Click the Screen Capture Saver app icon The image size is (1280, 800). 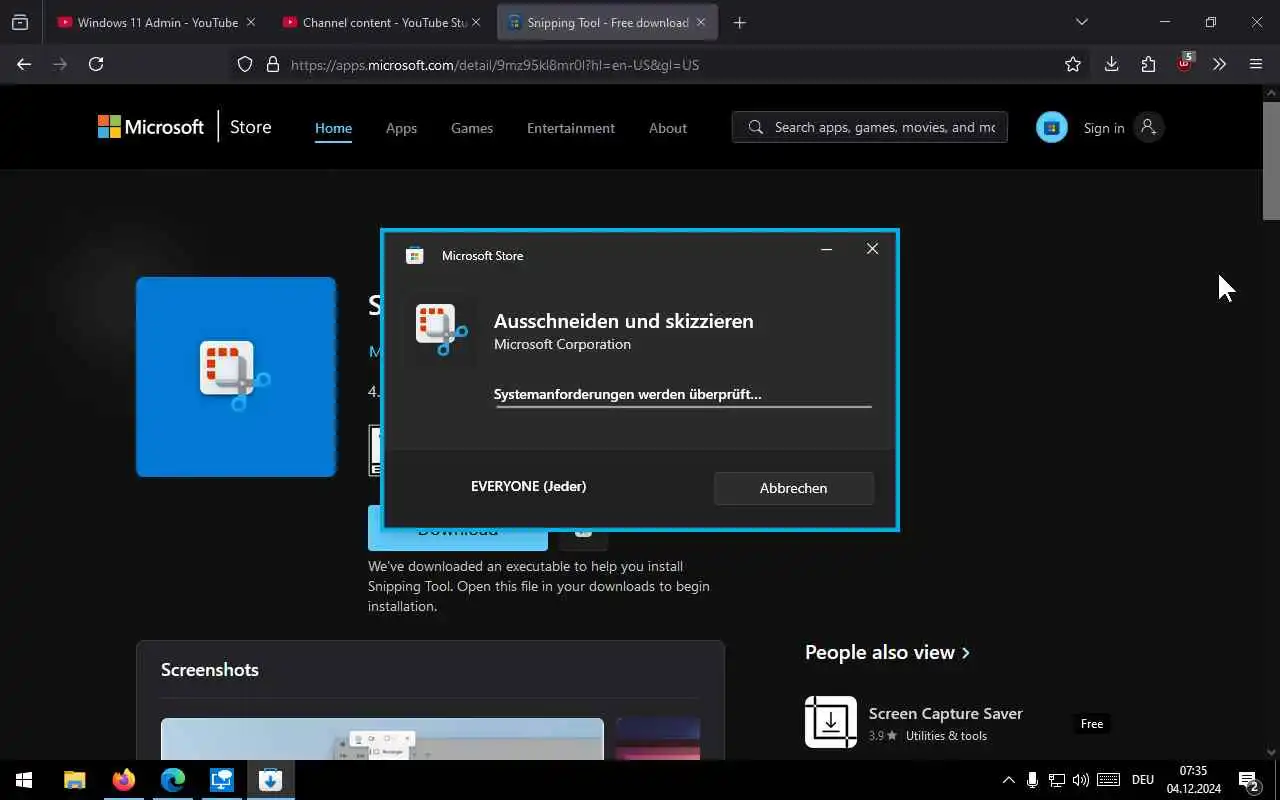(x=831, y=722)
